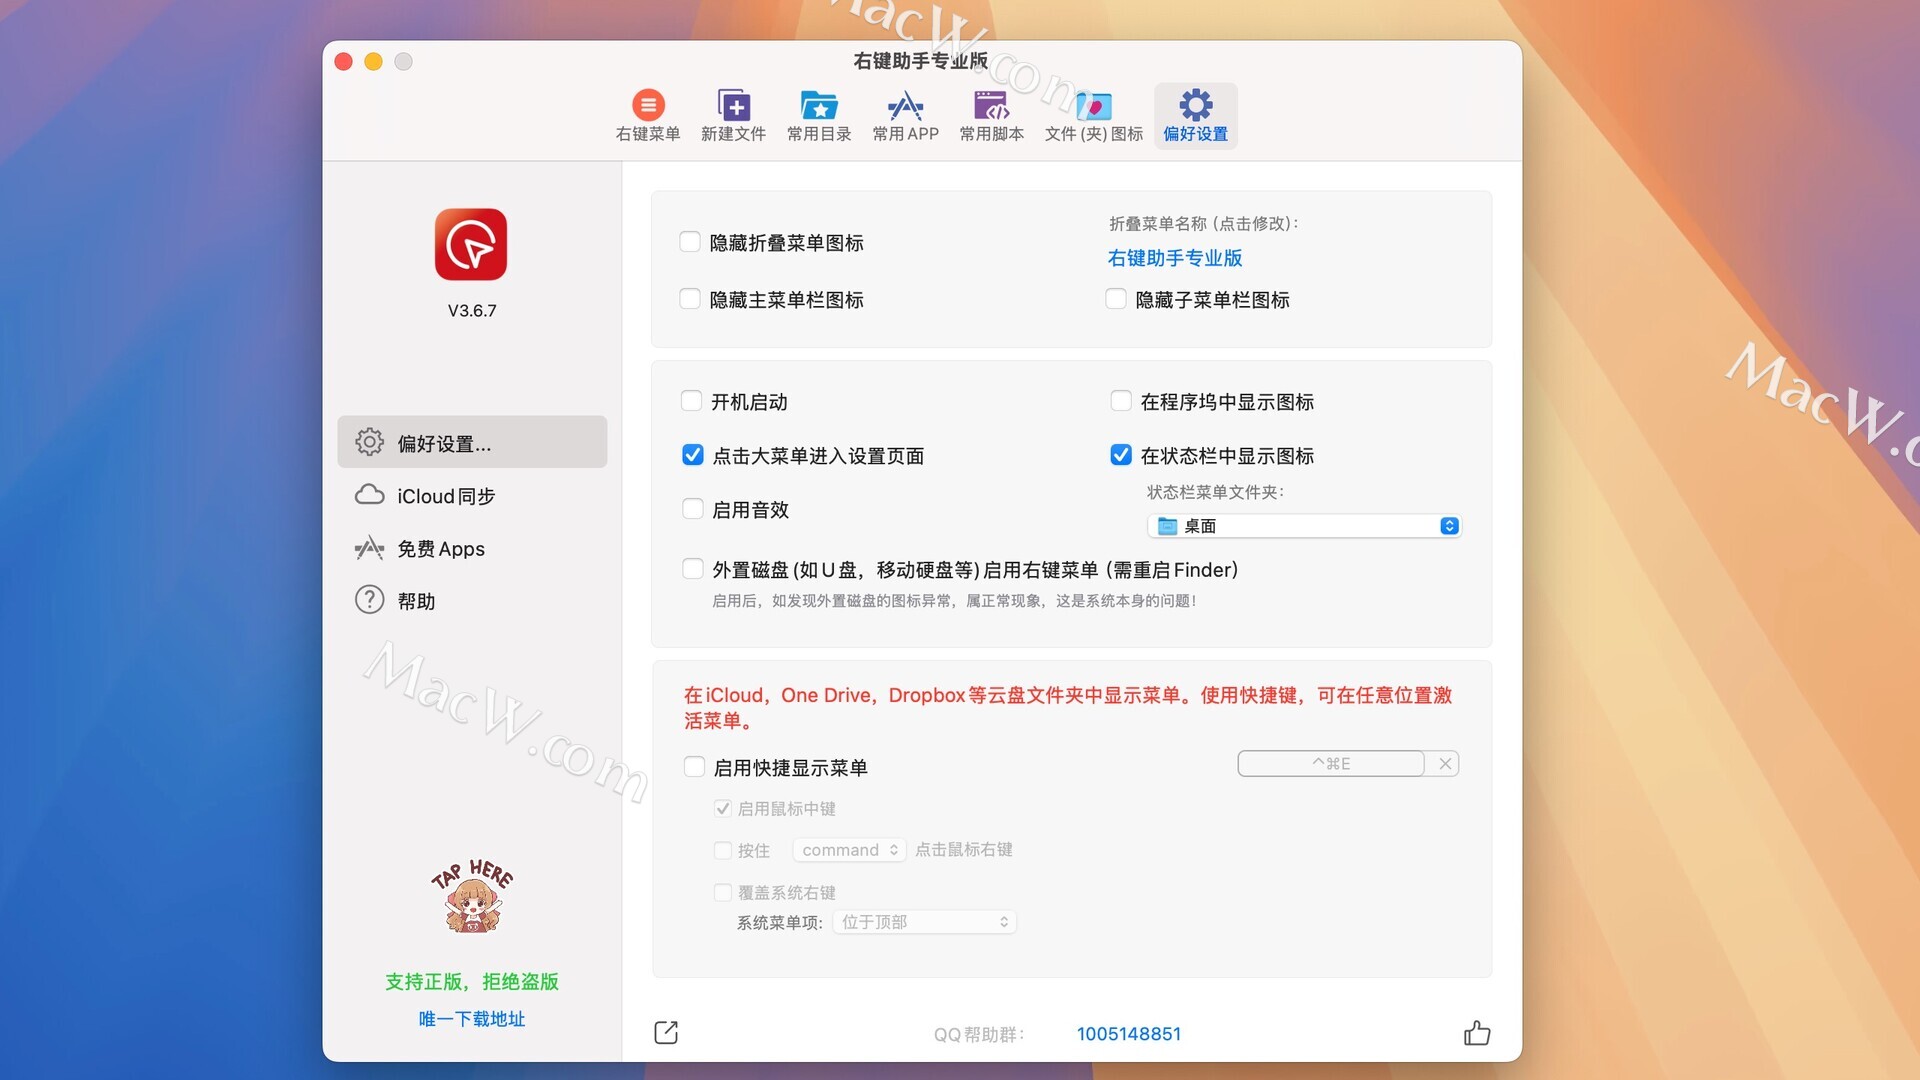Select the 偏好设置 gear toolbar tab
The width and height of the screenshot is (1920, 1080).
click(x=1195, y=116)
